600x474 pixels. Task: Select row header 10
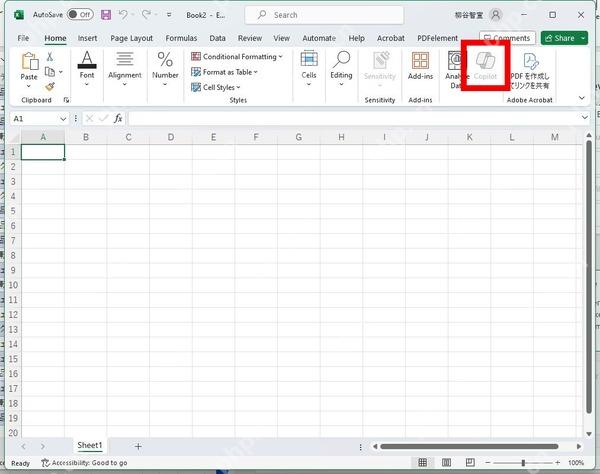click(13, 285)
